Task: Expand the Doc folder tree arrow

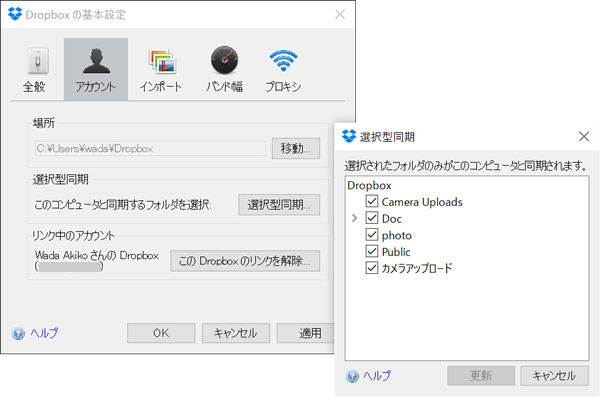Action: click(354, 218)
